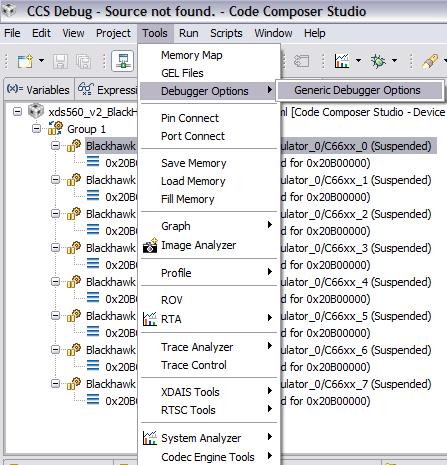This screenshot has width=447, height=465.
Task: Open the Run menu
Action: click(x=189, y=33)
